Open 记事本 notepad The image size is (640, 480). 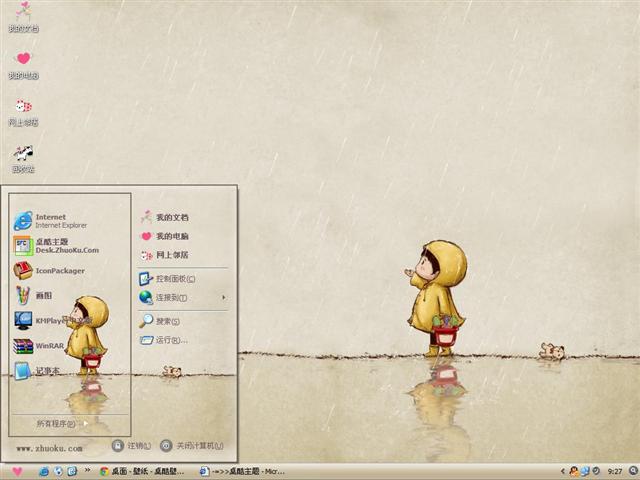click(37, 371)
